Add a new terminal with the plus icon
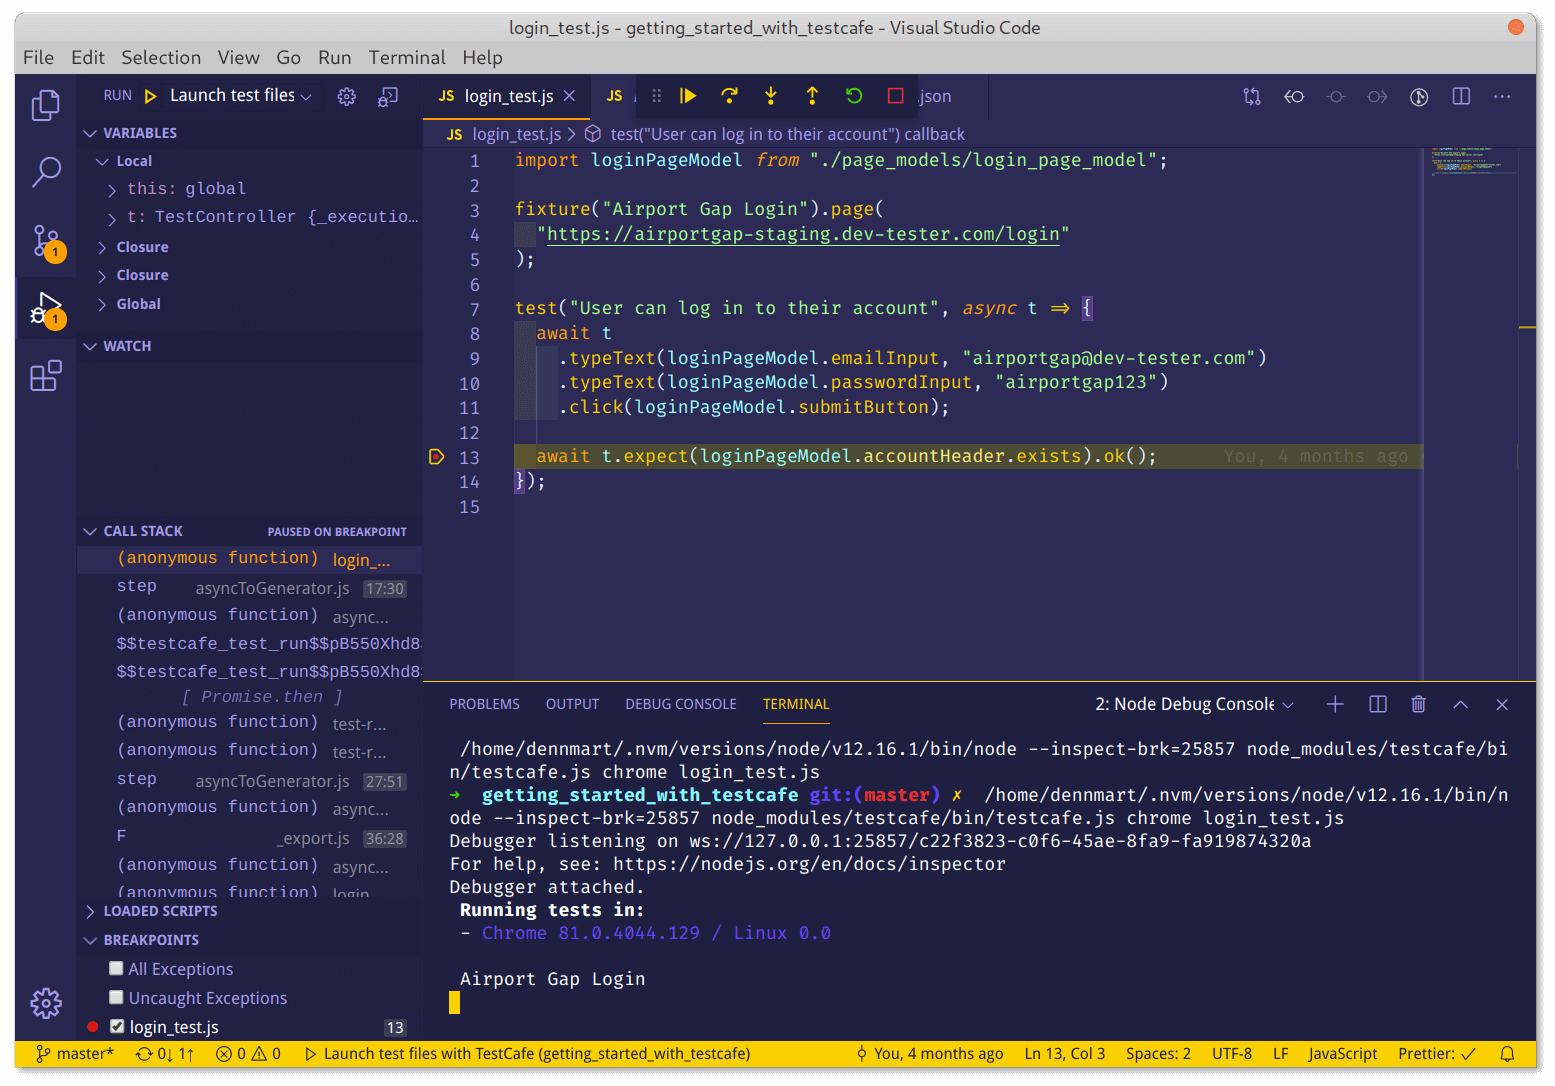 pyautogui.click(x=1335, y=704)
